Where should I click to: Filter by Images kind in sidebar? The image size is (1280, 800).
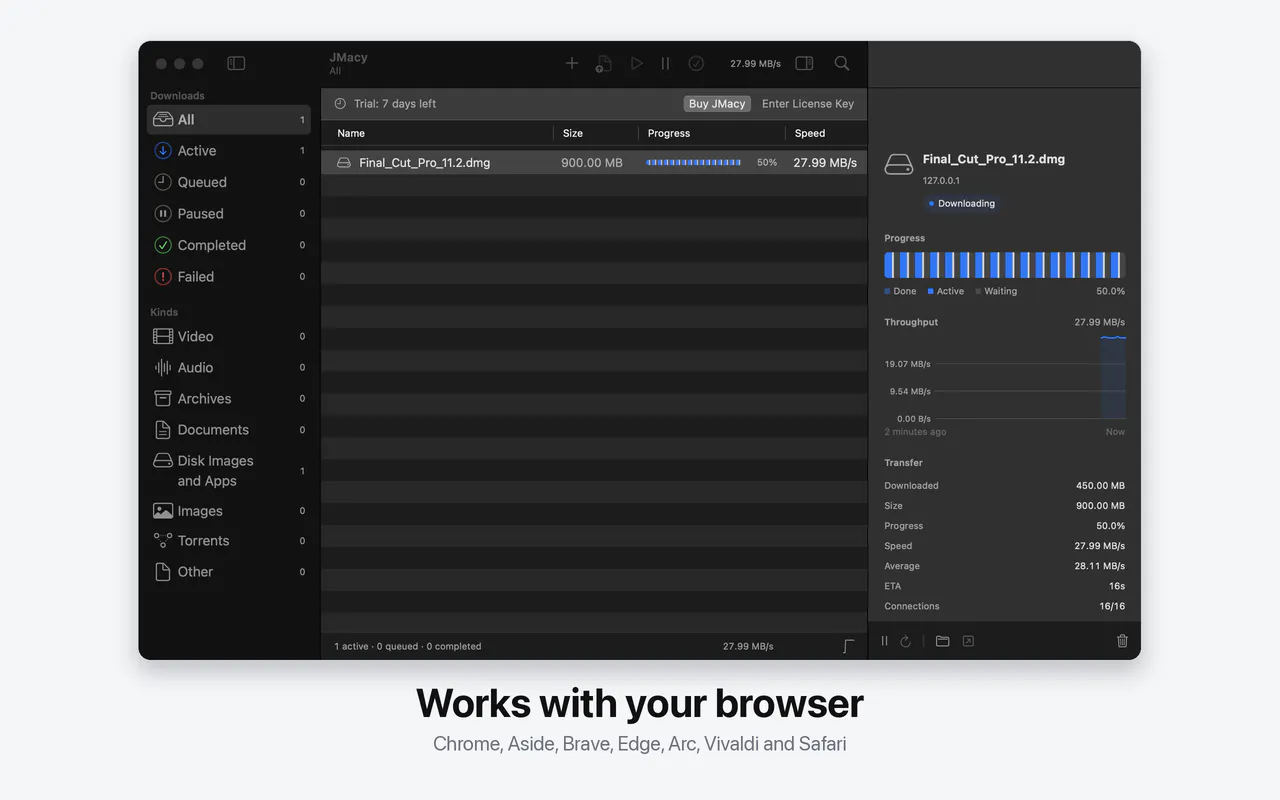(229, 511)
